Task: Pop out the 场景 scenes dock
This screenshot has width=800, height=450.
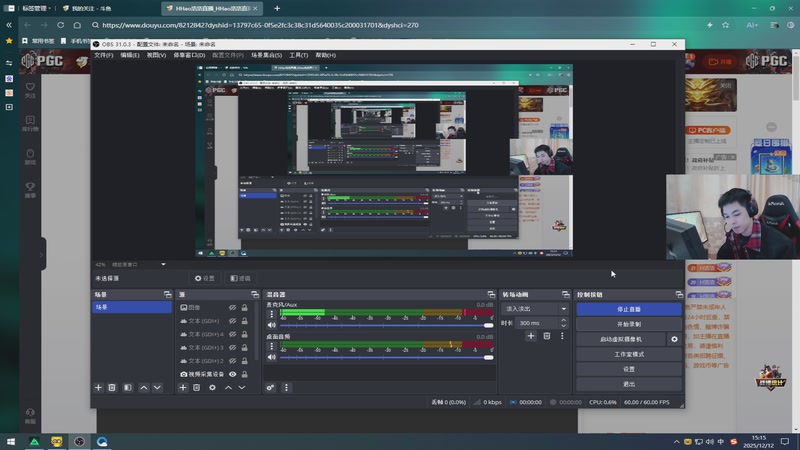Action: click(x=167, y=294)
